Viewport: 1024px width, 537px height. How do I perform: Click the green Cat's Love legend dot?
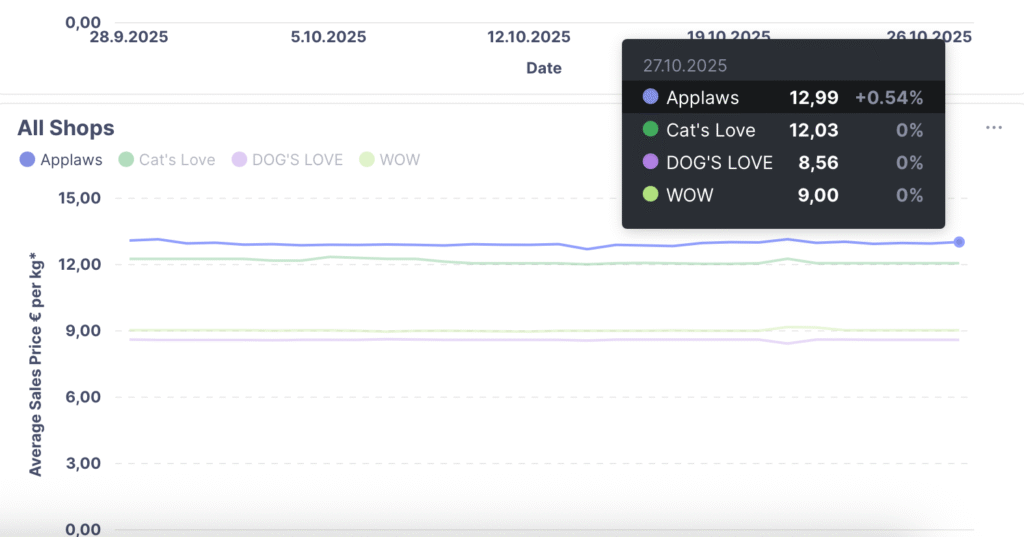(126, 160)
